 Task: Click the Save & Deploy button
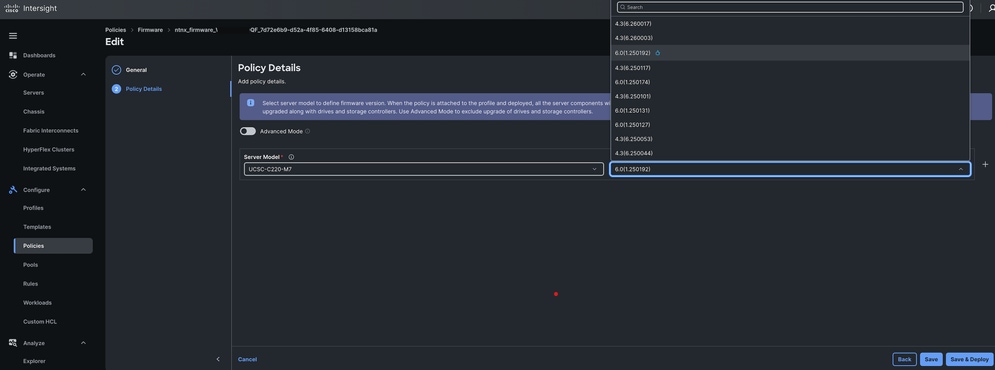(x=969, y=359)
